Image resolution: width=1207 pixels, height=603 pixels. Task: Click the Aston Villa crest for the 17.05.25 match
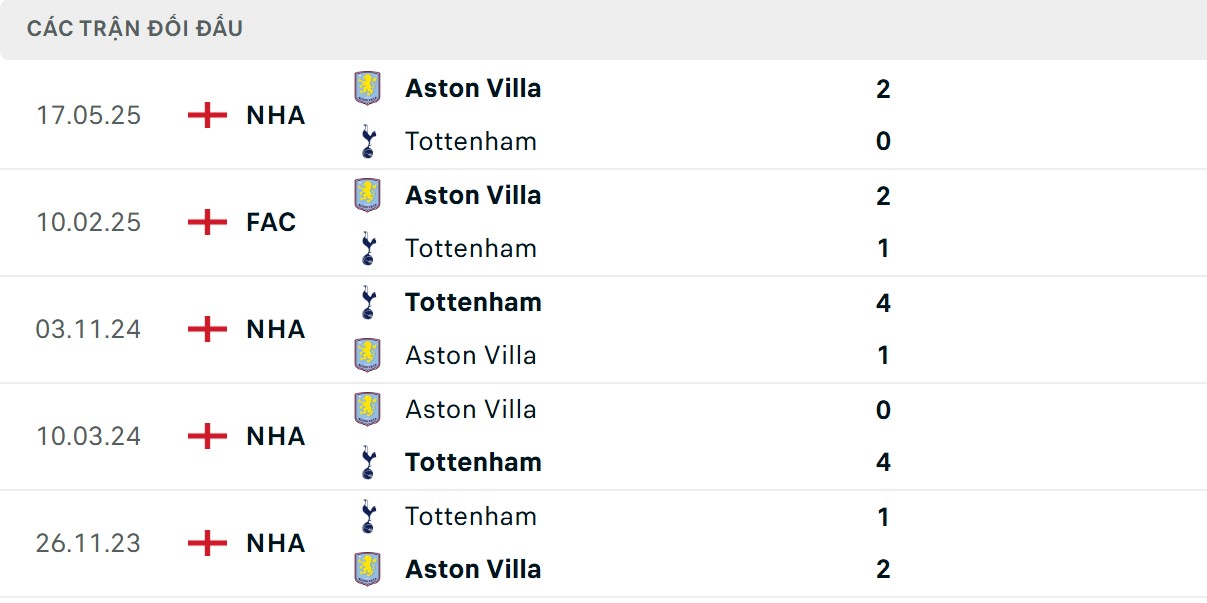coord(369,88)
